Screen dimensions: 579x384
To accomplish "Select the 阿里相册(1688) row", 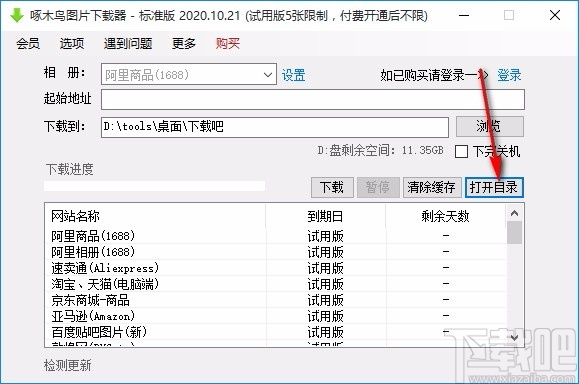I will 275,252.
